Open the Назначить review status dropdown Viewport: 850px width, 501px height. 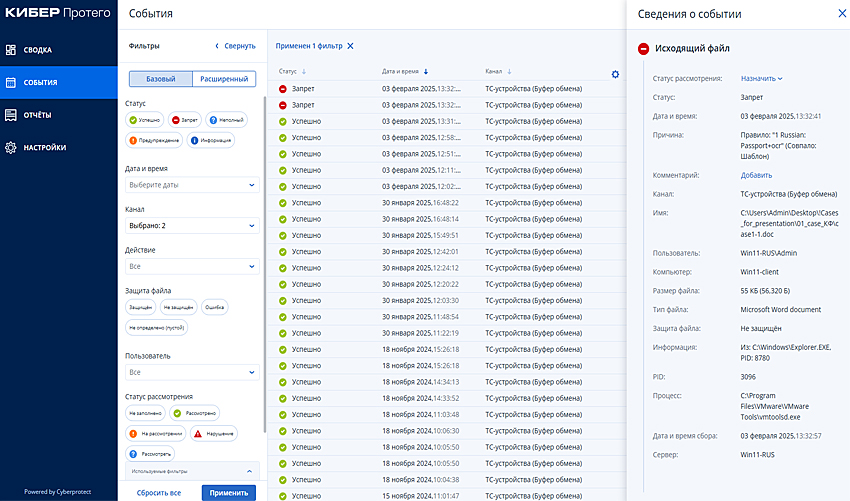762,79
